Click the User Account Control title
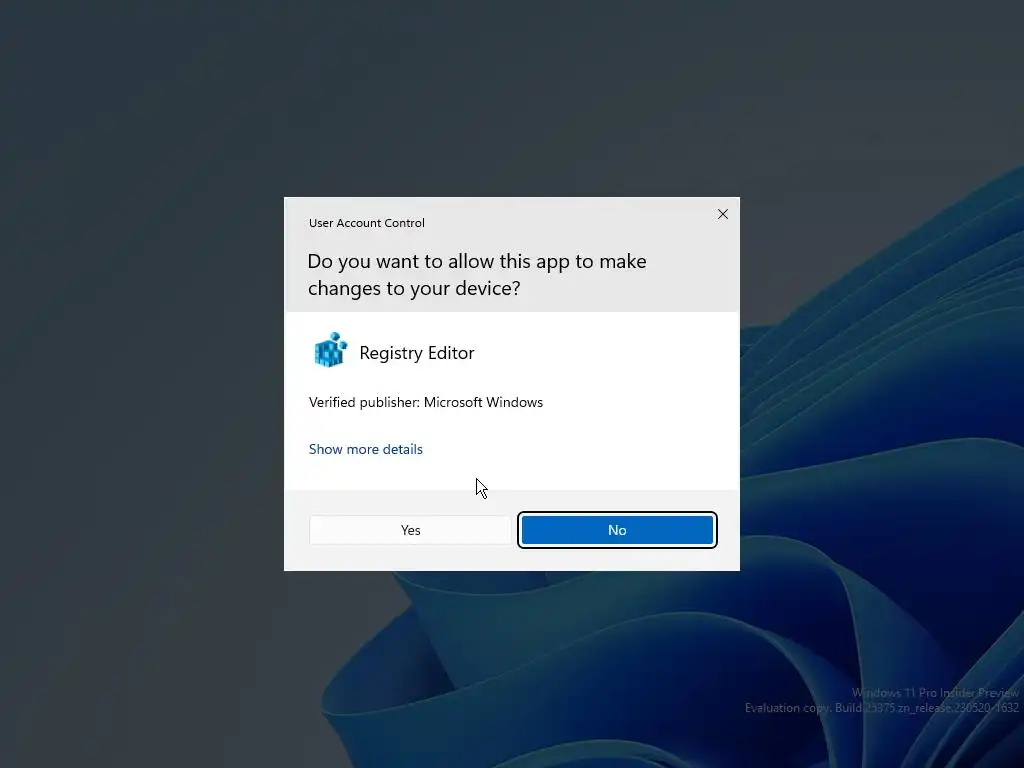 [366, 223]
